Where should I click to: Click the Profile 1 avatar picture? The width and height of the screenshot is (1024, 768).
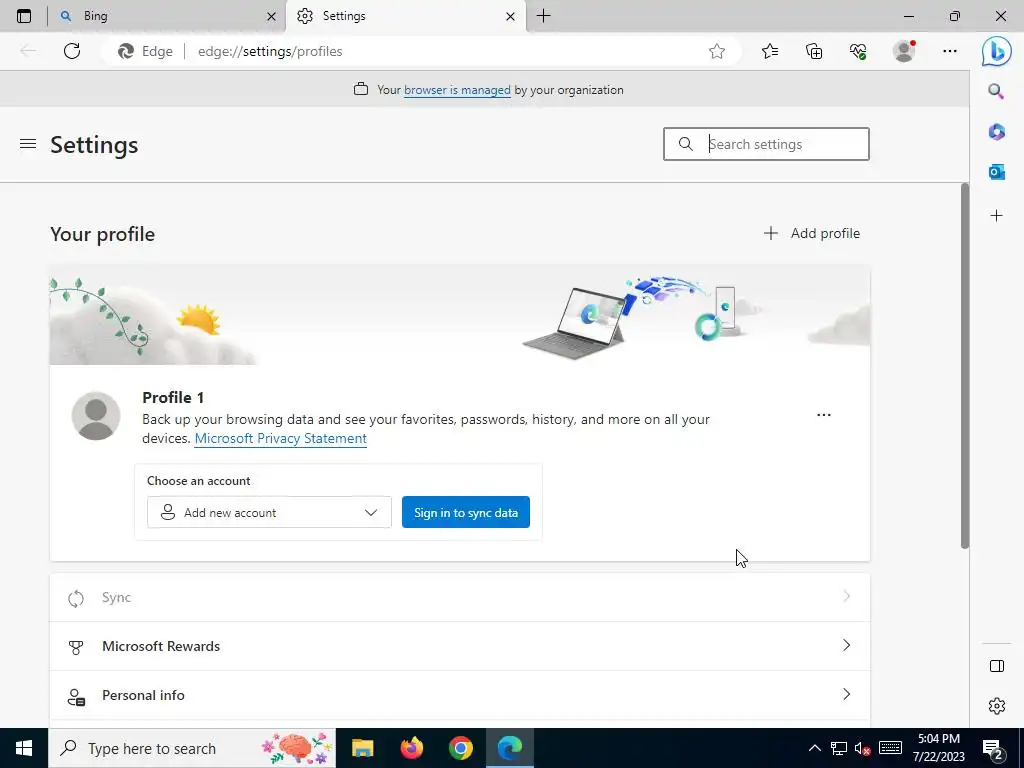96,416
